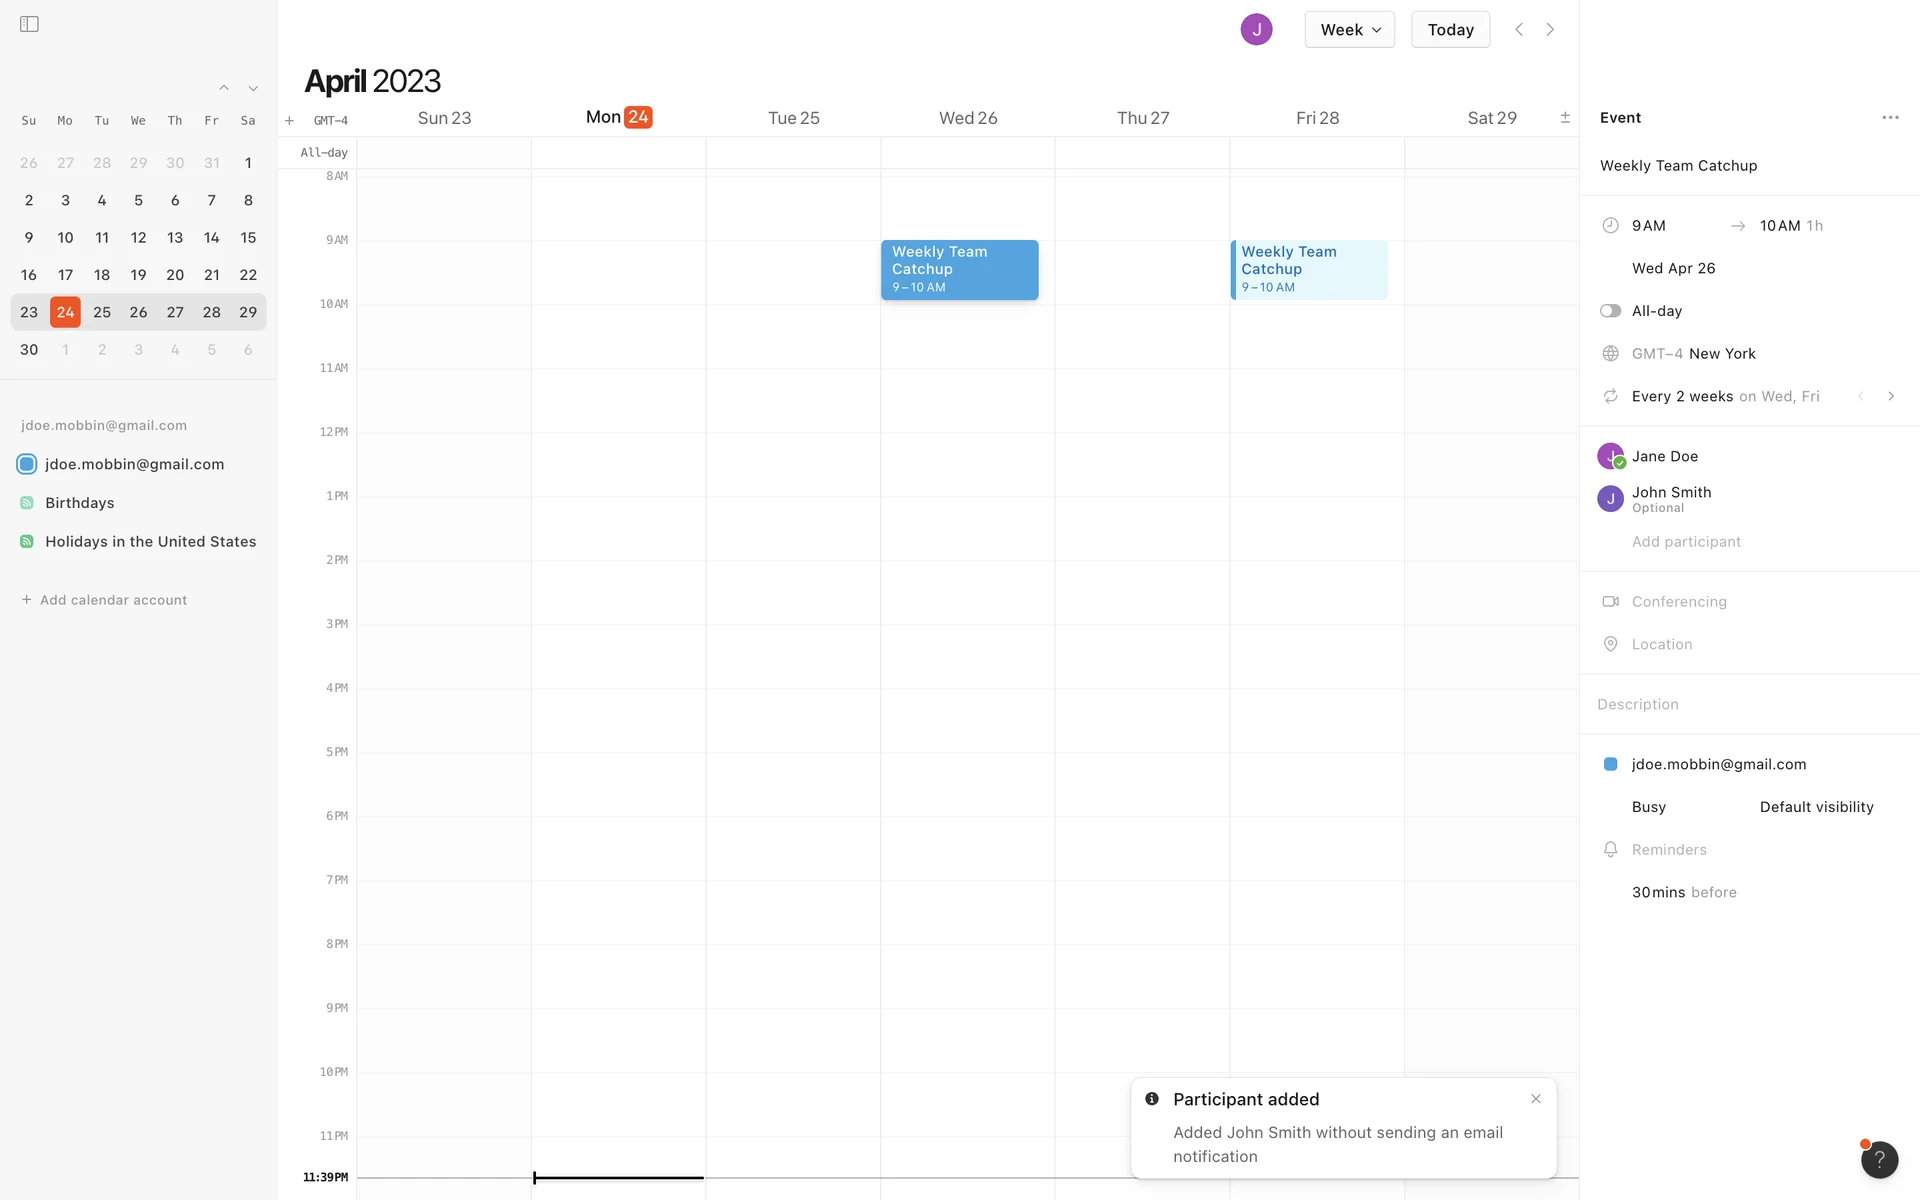Collapse mini calendar to next month chevron
Viewport: 1920px width, 1200px height.
253,89
